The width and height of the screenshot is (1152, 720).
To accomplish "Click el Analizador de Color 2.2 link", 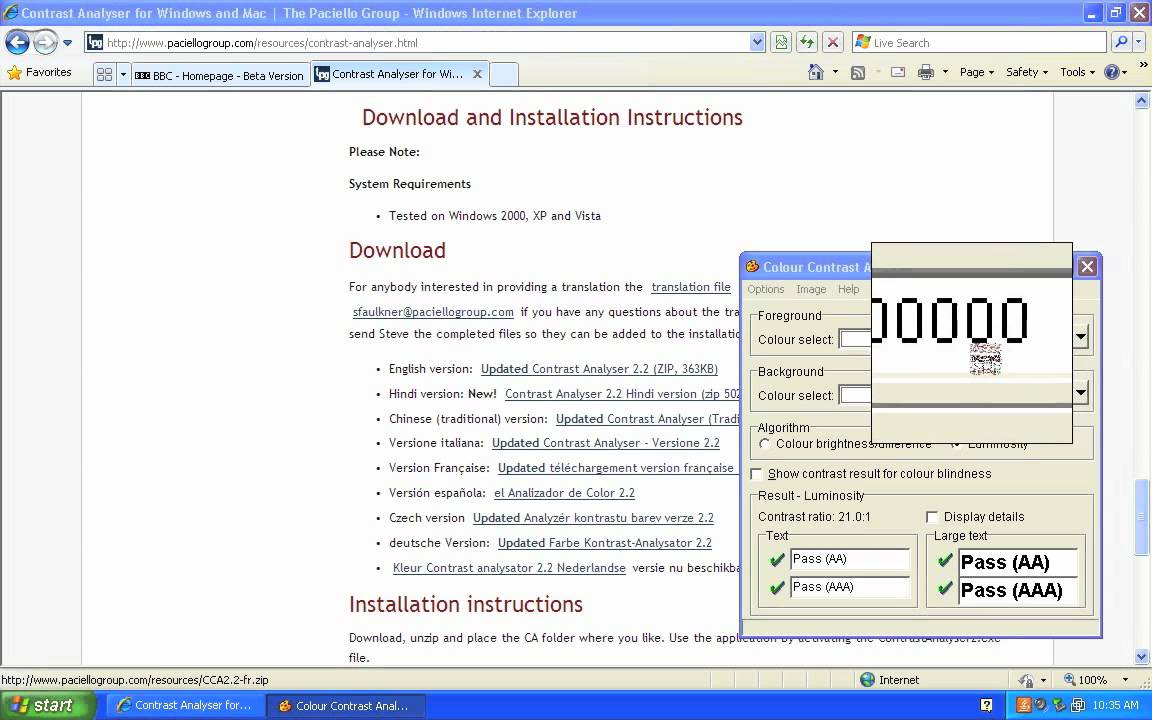I will tap(564, 493).
